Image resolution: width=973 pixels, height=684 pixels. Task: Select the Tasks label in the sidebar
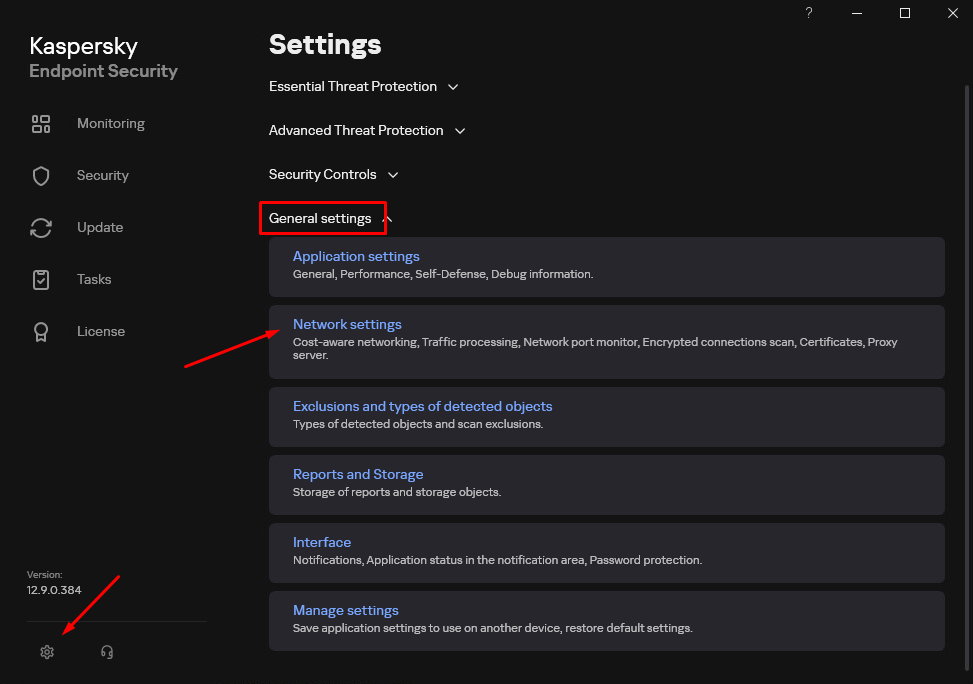(x=94, y=280)
